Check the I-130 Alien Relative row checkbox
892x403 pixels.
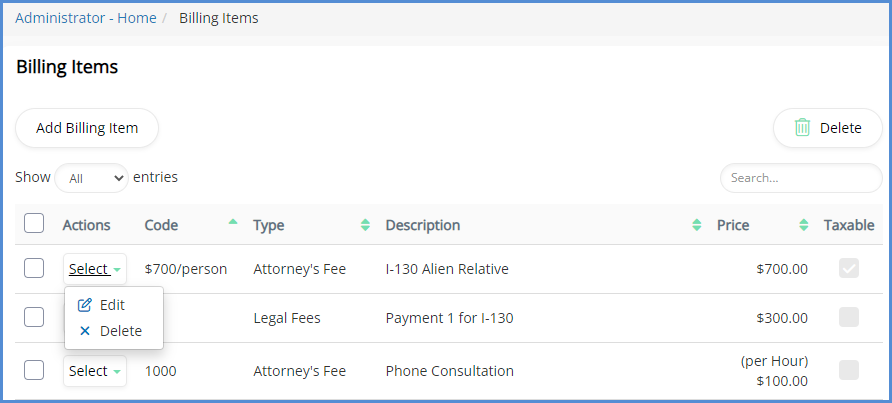(34, 268)
